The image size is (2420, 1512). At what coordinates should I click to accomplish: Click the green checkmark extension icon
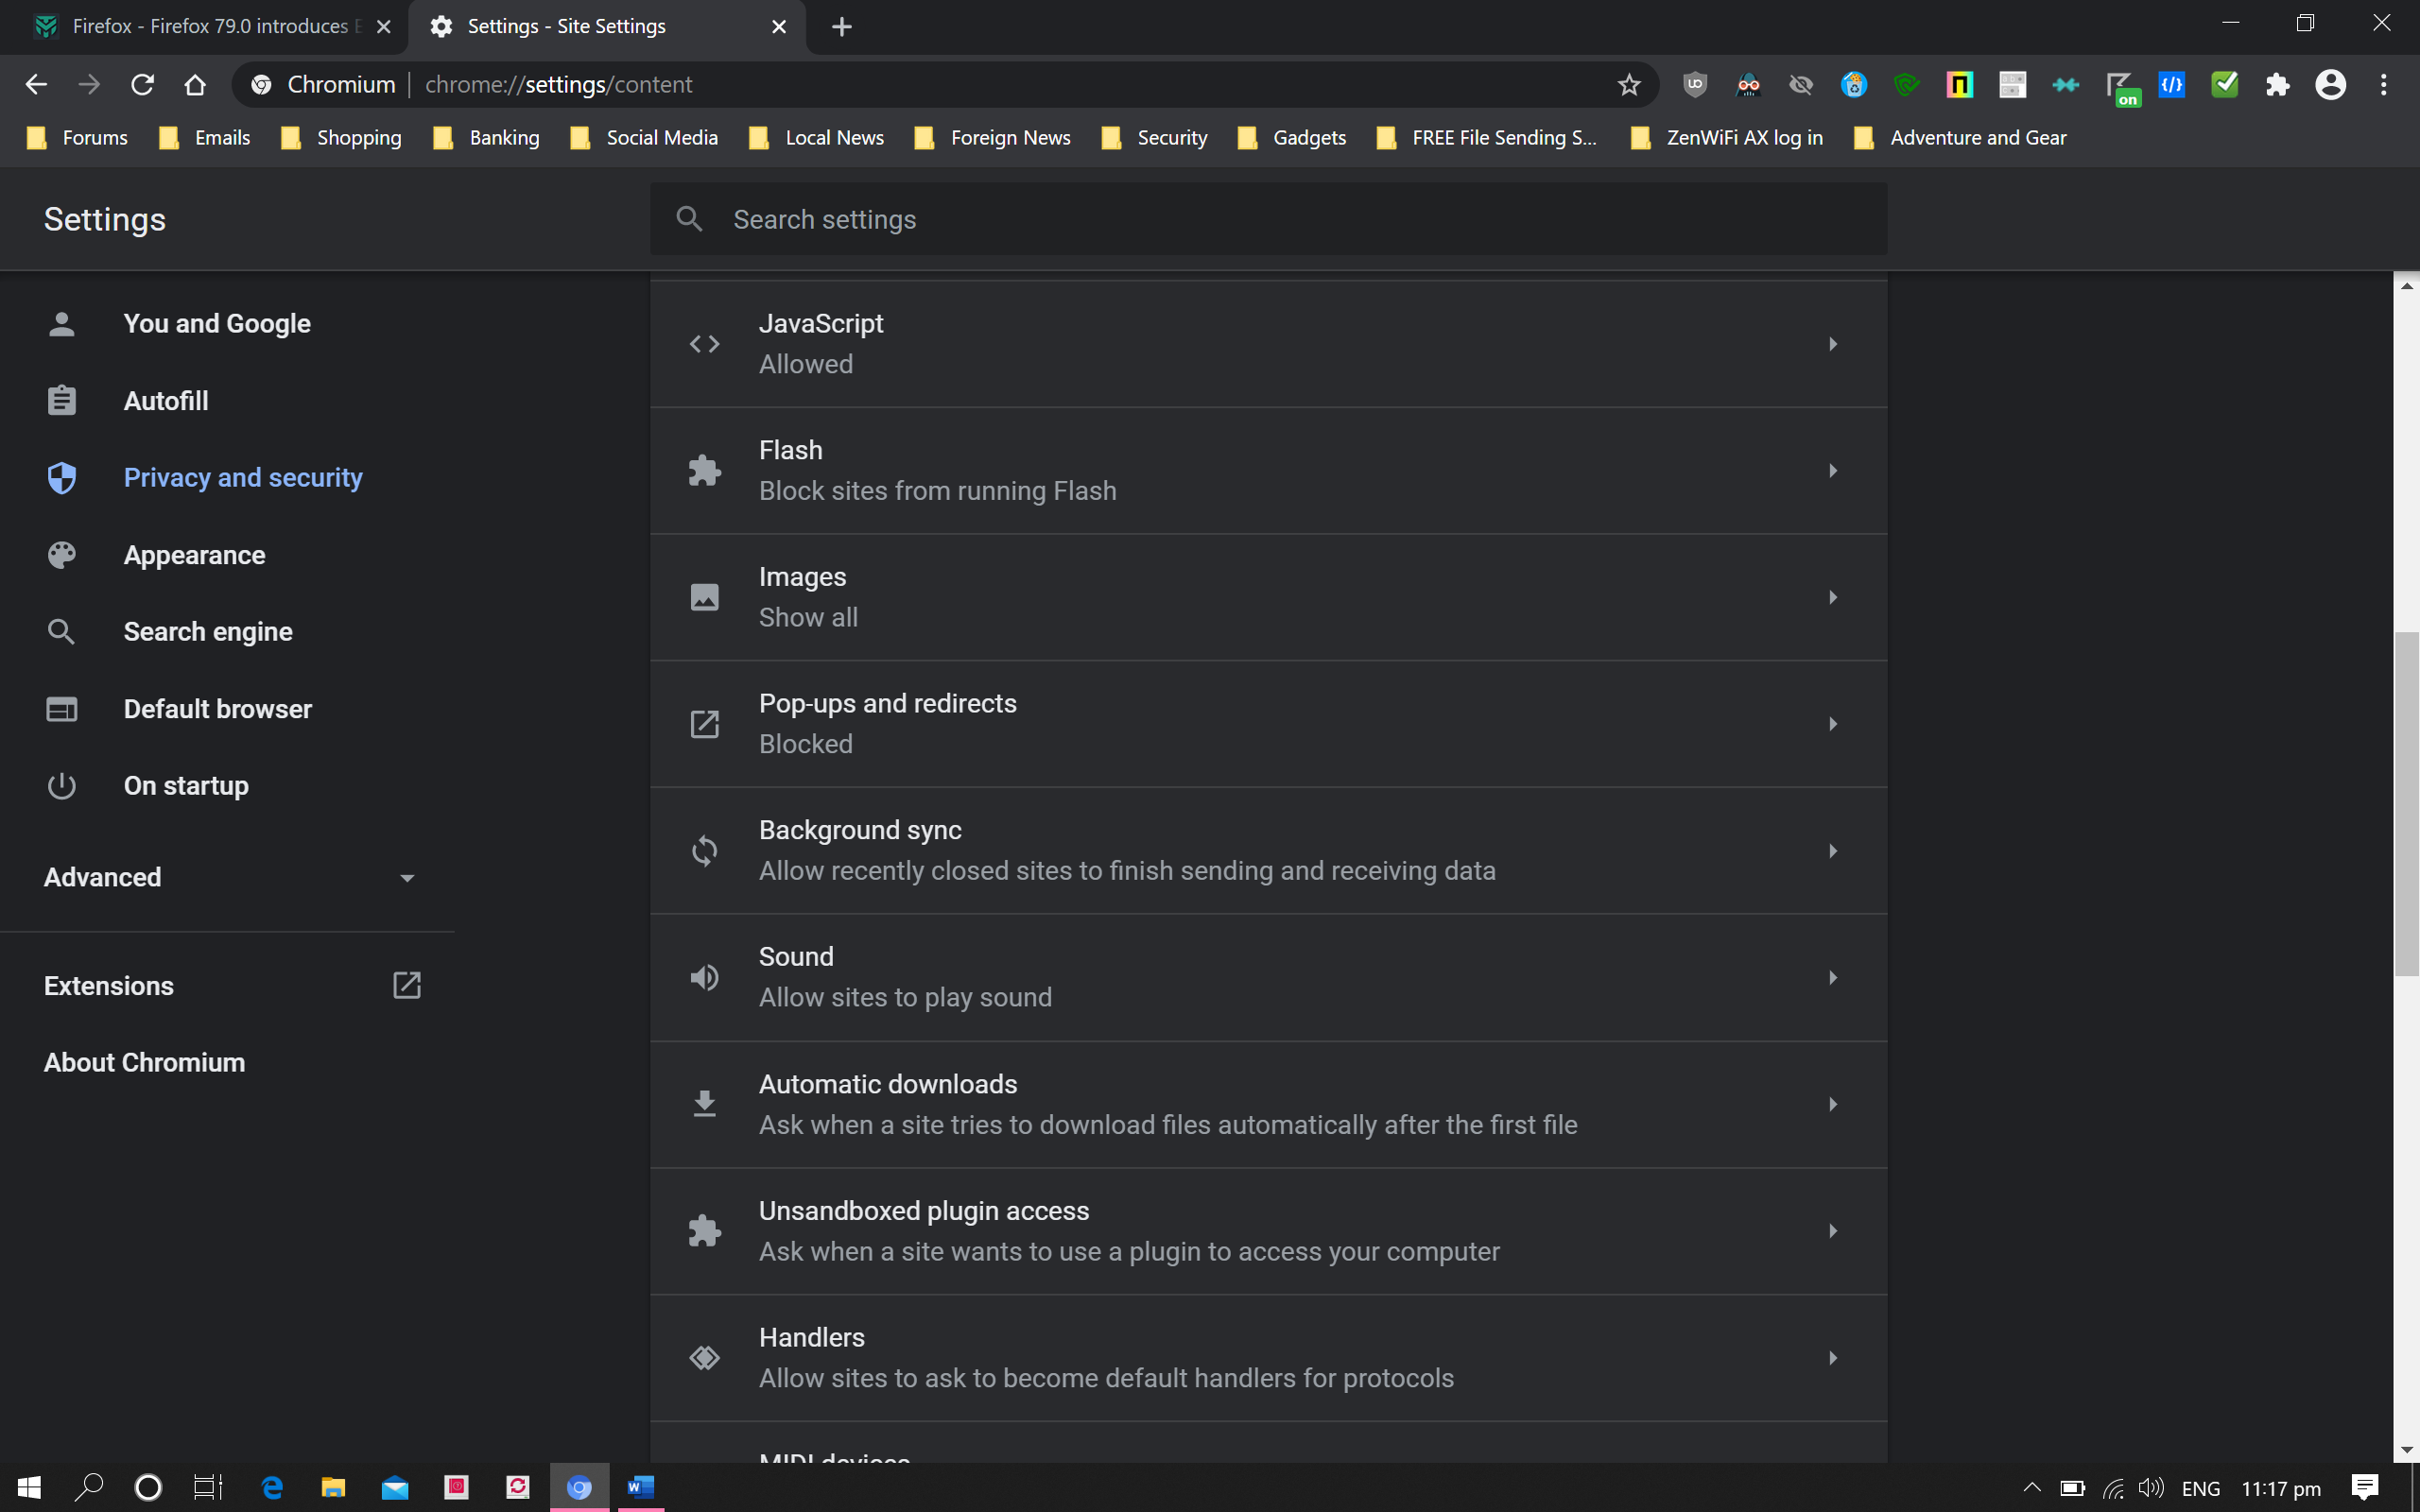coord(2224,85)
